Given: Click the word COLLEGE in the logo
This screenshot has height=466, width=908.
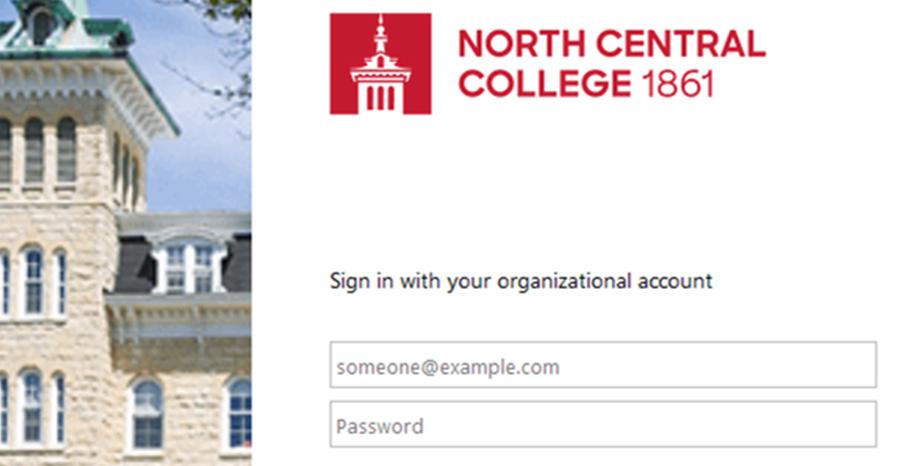Looking at the screenshot, I should [545, 84].
